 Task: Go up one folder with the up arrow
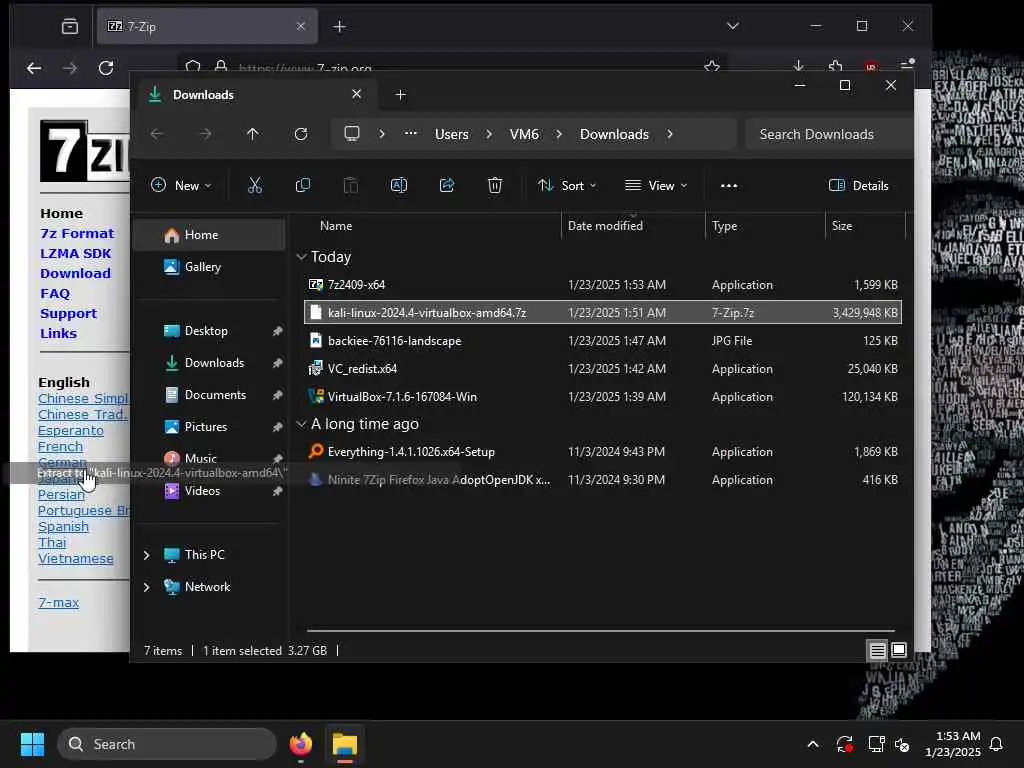(x=253, y=134)
